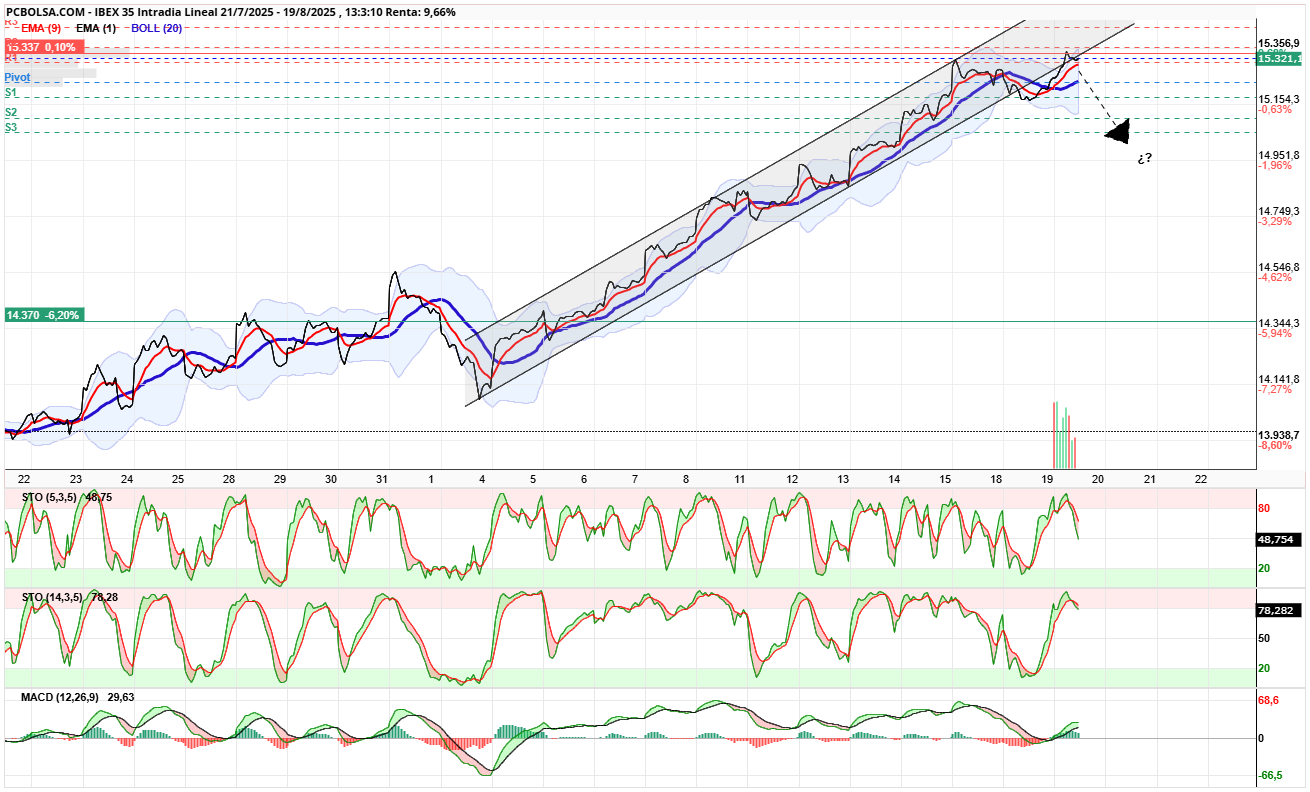The width and height of the screenshot is (1310, 792).
Task: Click the date label '8' on the time axis
Action: point(687,479)
